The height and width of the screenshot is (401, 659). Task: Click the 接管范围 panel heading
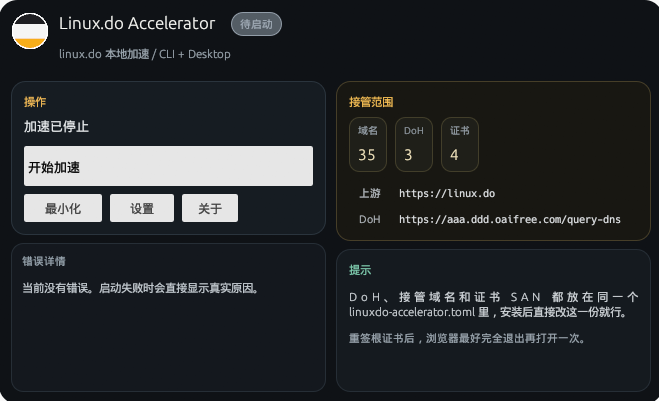371,102
